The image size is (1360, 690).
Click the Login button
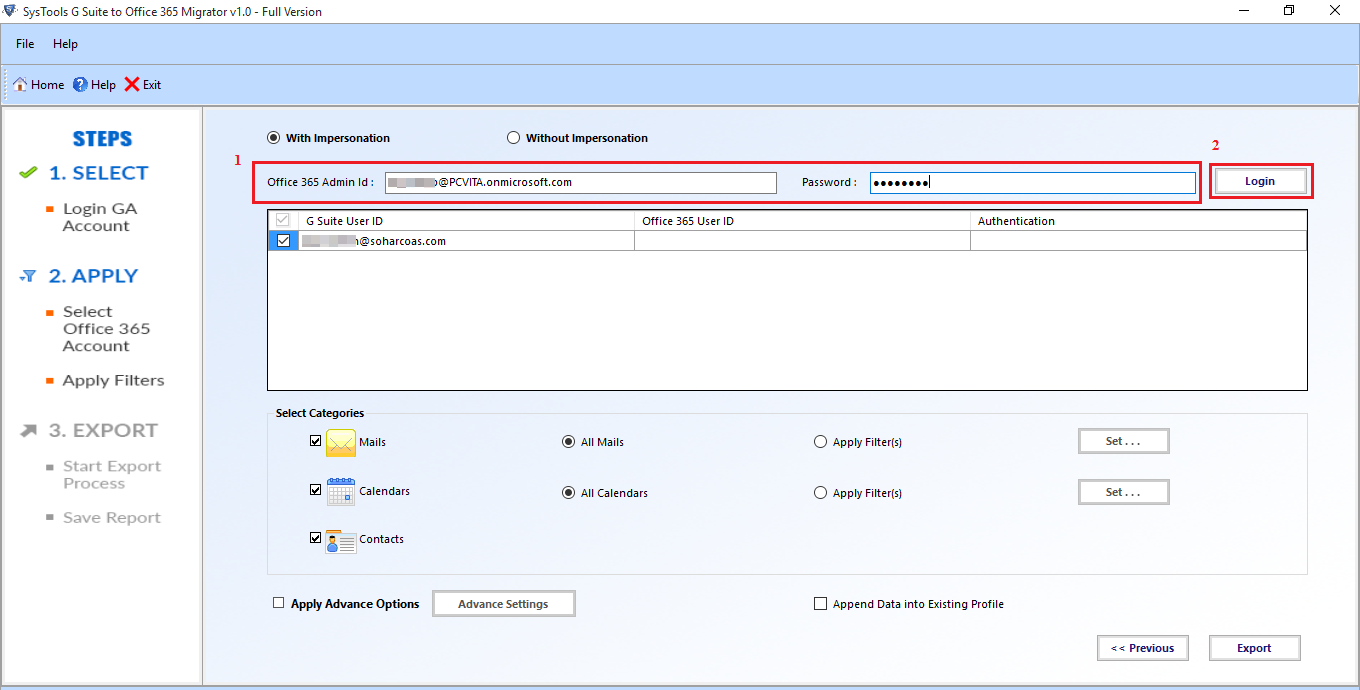(1260, 181)
